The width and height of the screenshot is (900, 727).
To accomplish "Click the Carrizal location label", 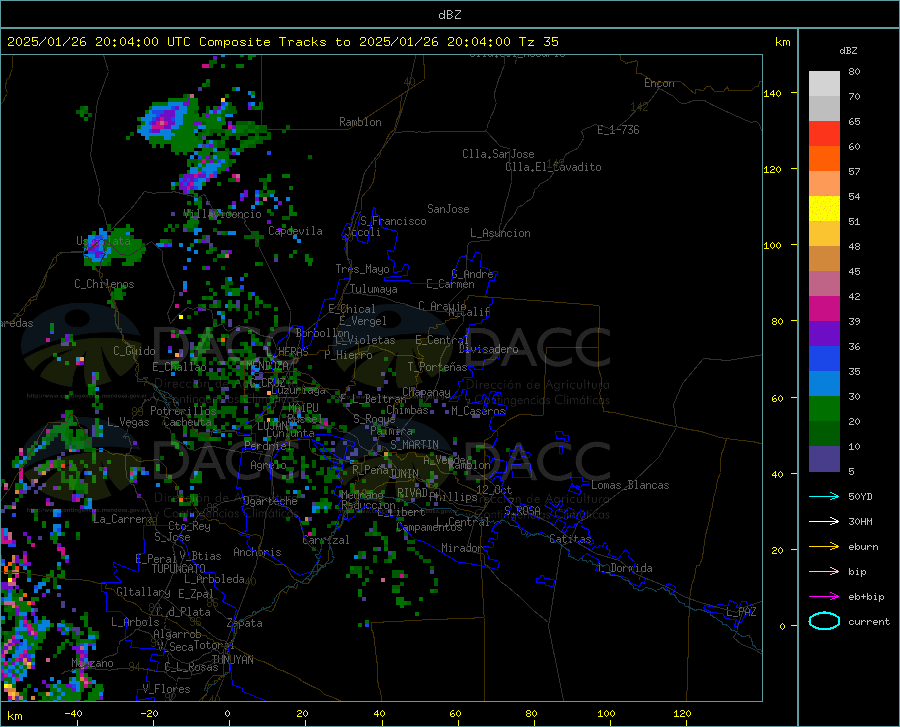I will [x=326, y=541].
